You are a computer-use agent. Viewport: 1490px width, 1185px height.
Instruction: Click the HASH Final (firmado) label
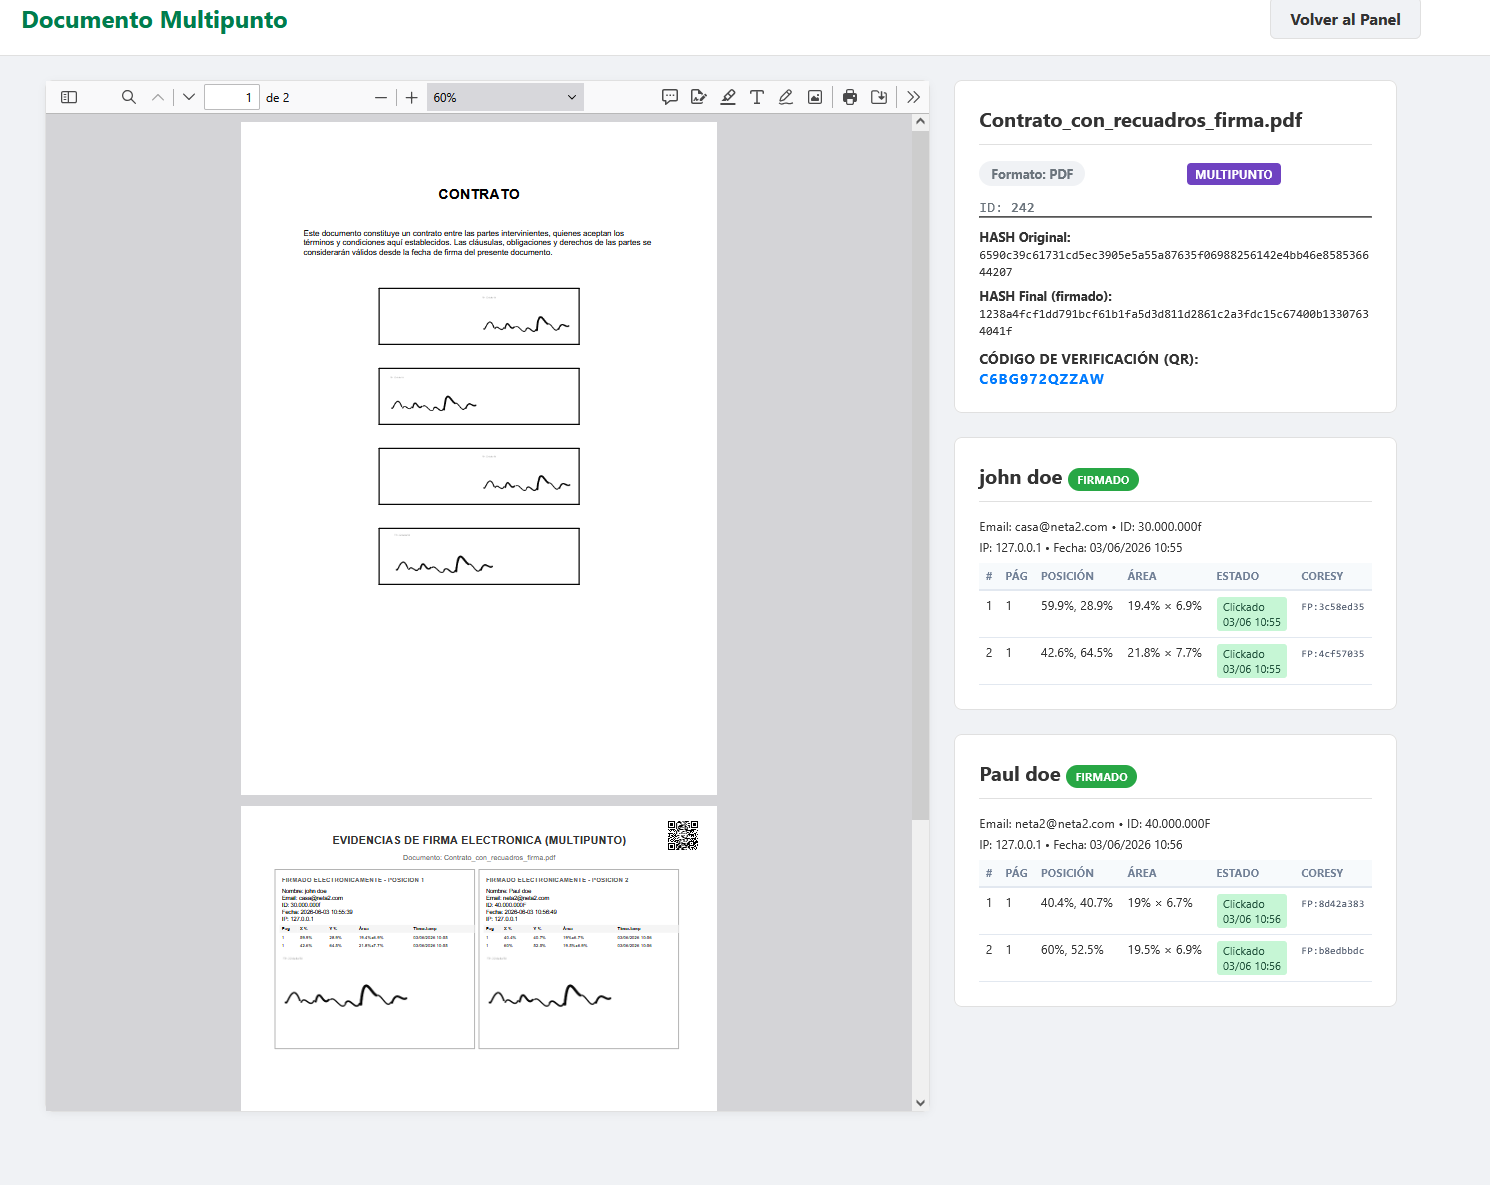[x=1045, y=297]
